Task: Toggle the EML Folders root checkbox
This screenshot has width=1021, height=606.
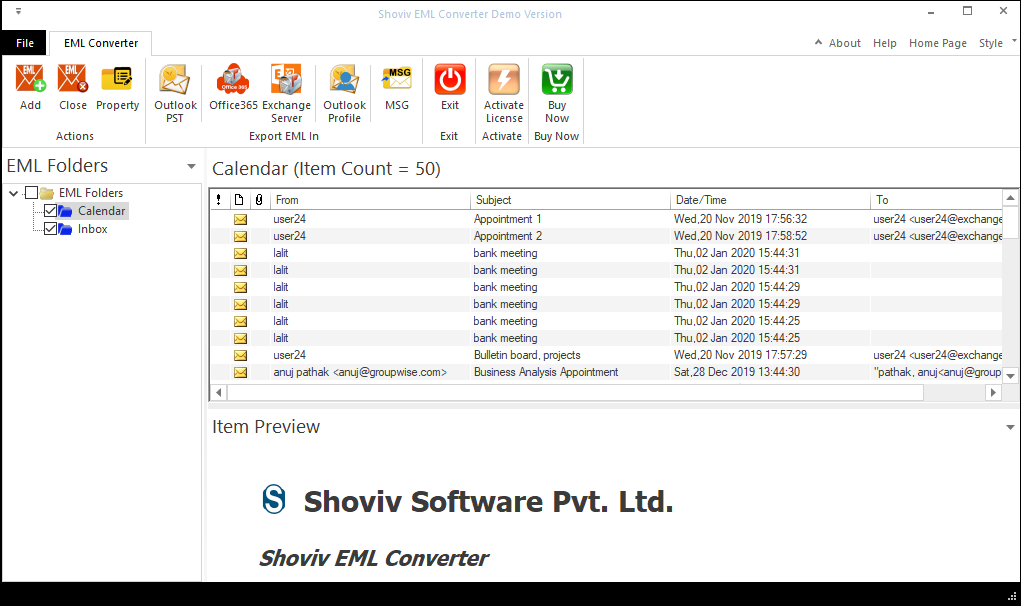Action: click(31, 193)
